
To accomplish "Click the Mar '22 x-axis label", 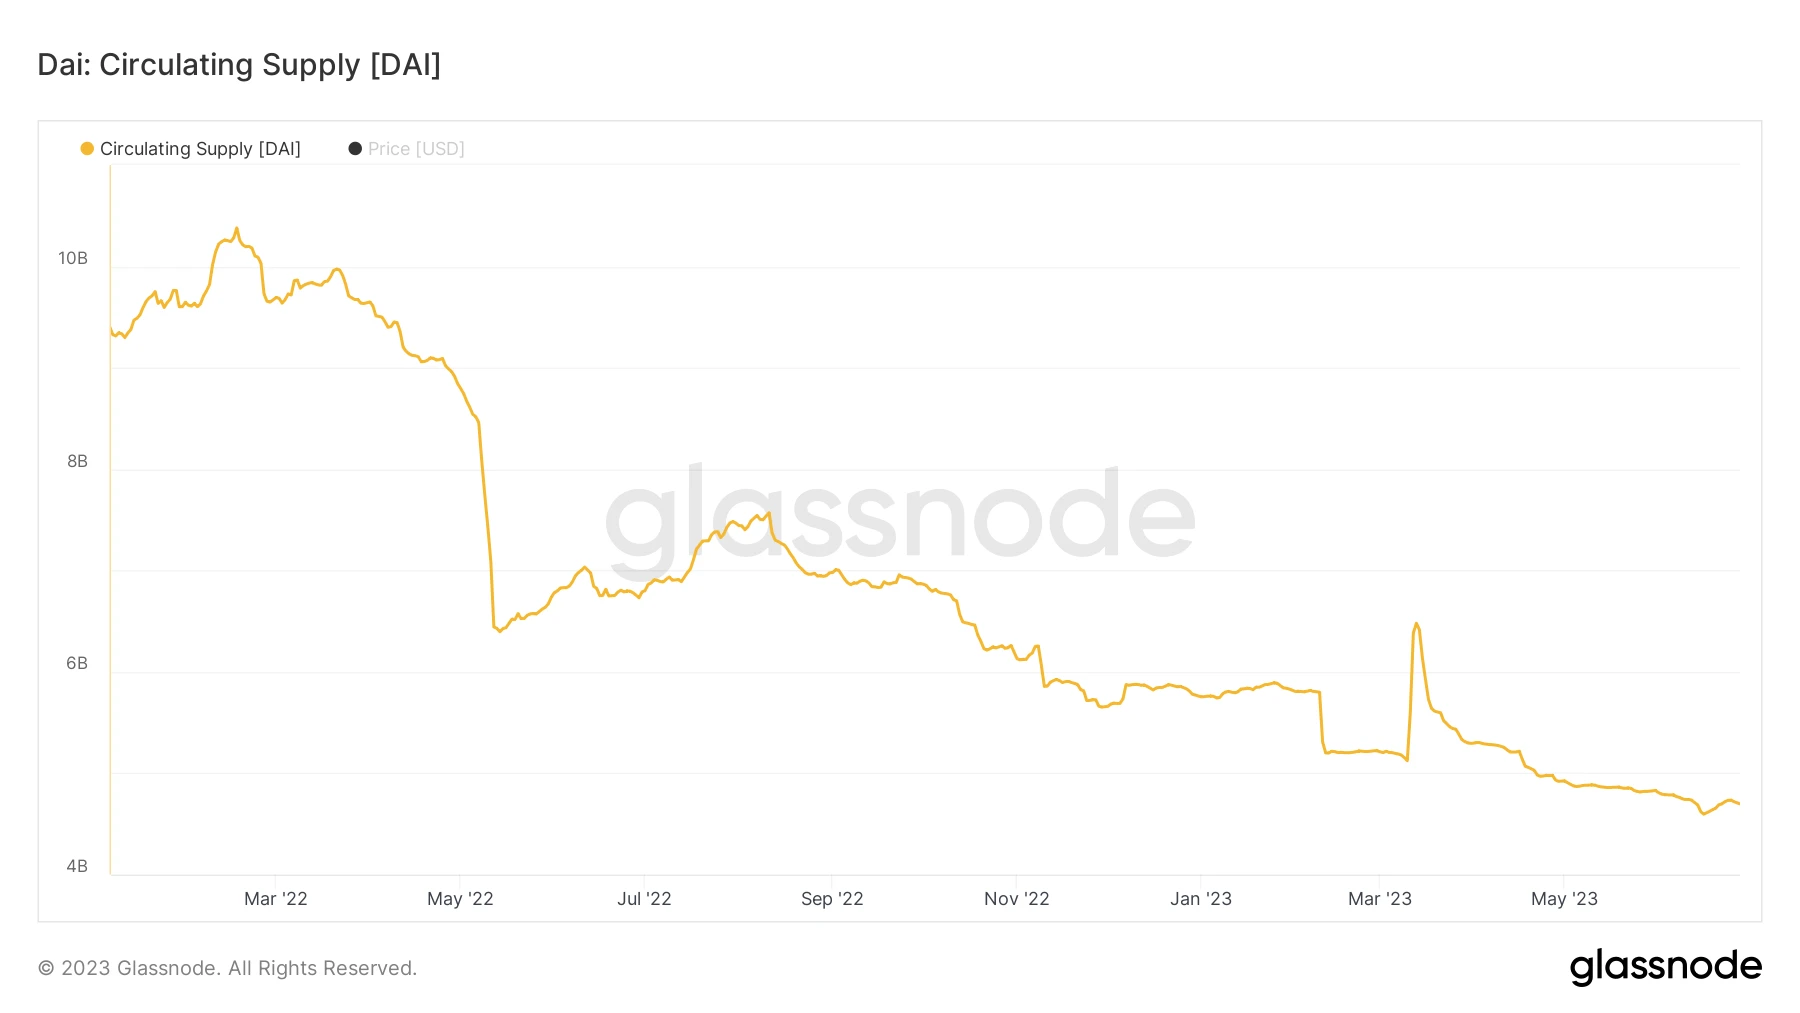I will pos(276,899).
